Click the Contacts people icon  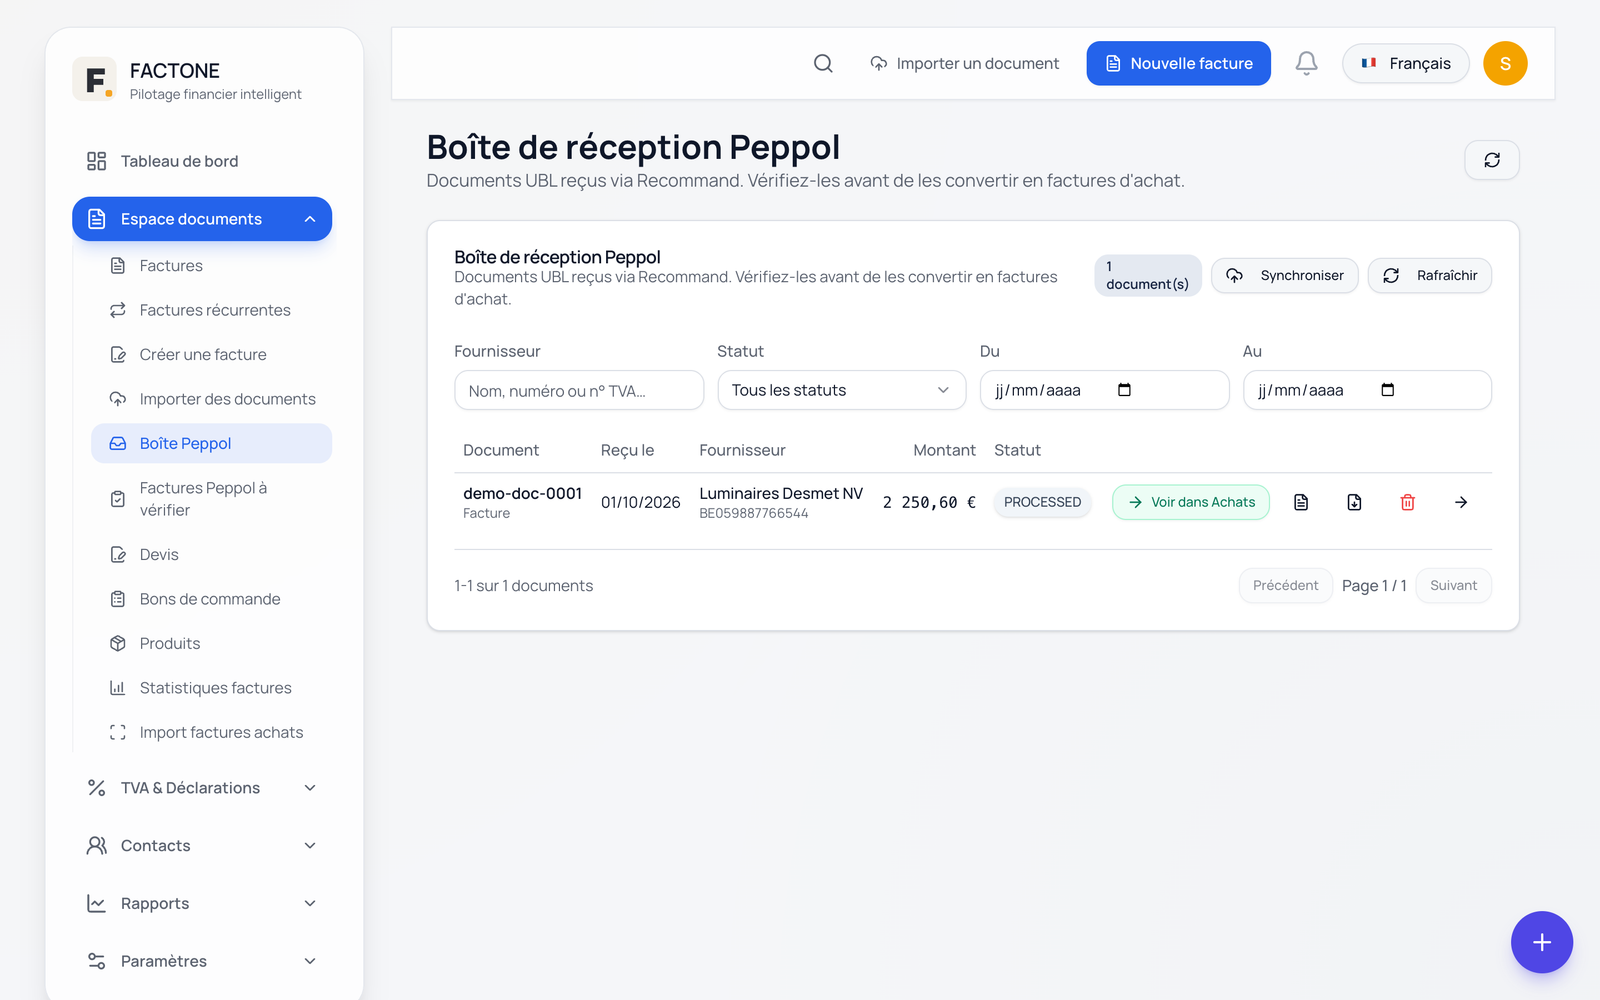(x=96, y=846)
